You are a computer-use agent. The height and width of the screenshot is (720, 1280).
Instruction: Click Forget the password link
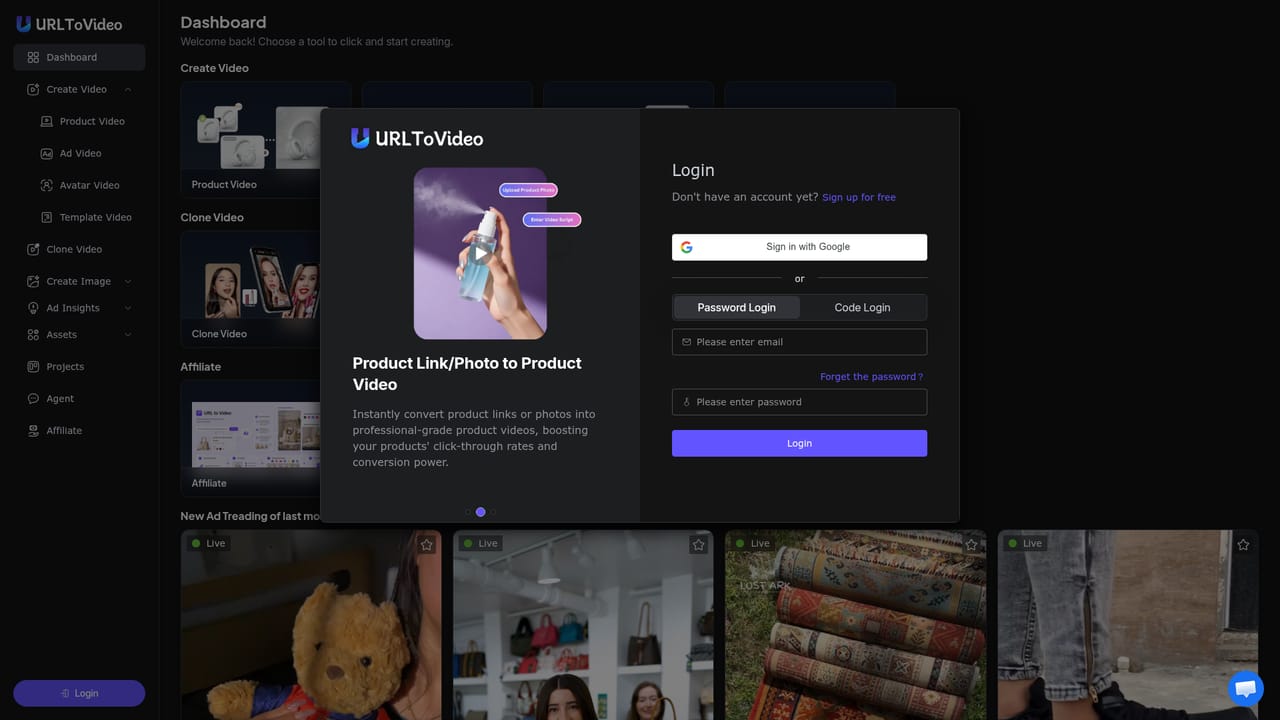tap(871, 377)
